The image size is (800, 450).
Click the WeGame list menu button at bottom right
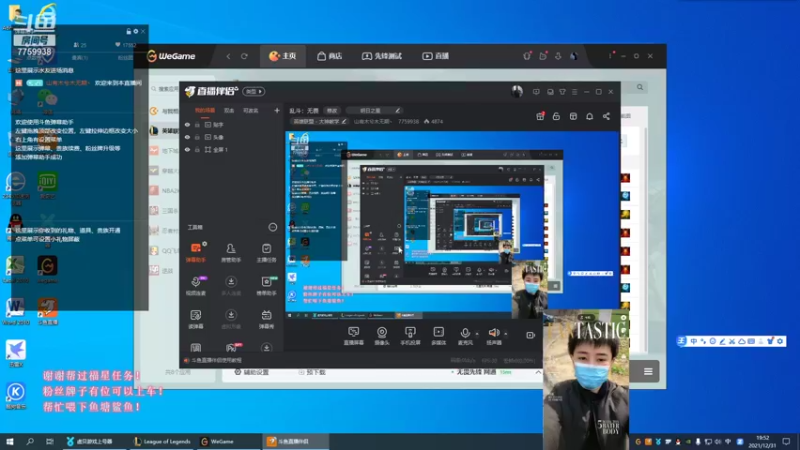648,371
